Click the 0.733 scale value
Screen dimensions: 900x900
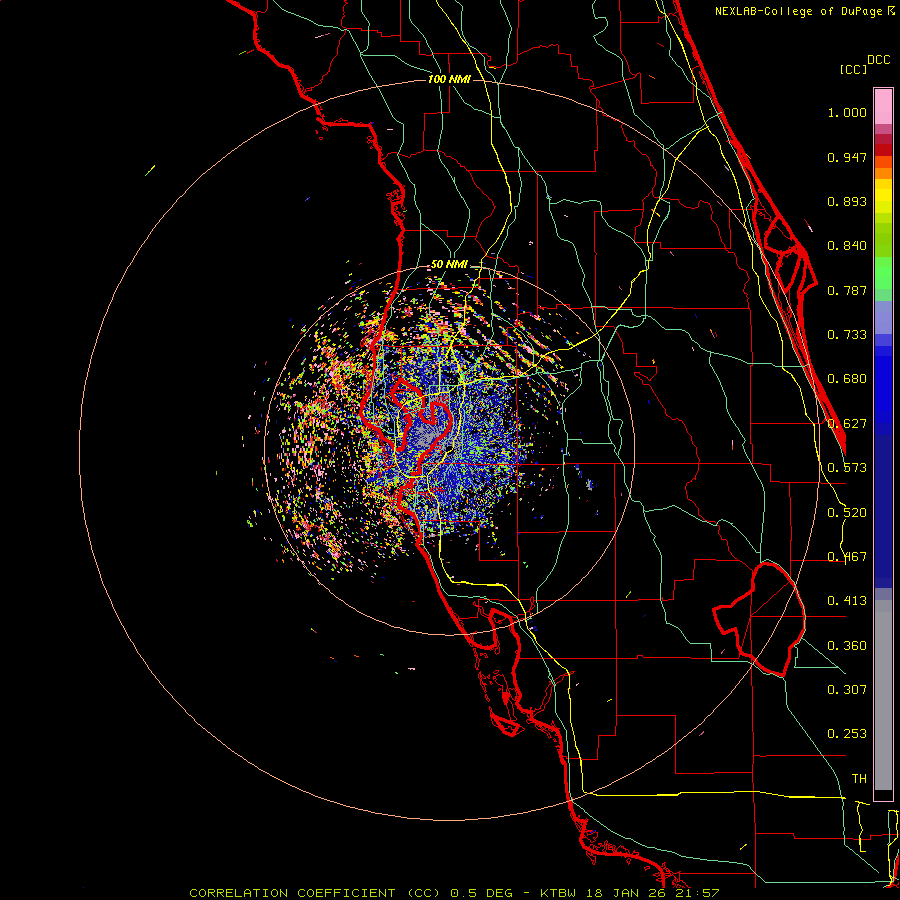[847, 335]
